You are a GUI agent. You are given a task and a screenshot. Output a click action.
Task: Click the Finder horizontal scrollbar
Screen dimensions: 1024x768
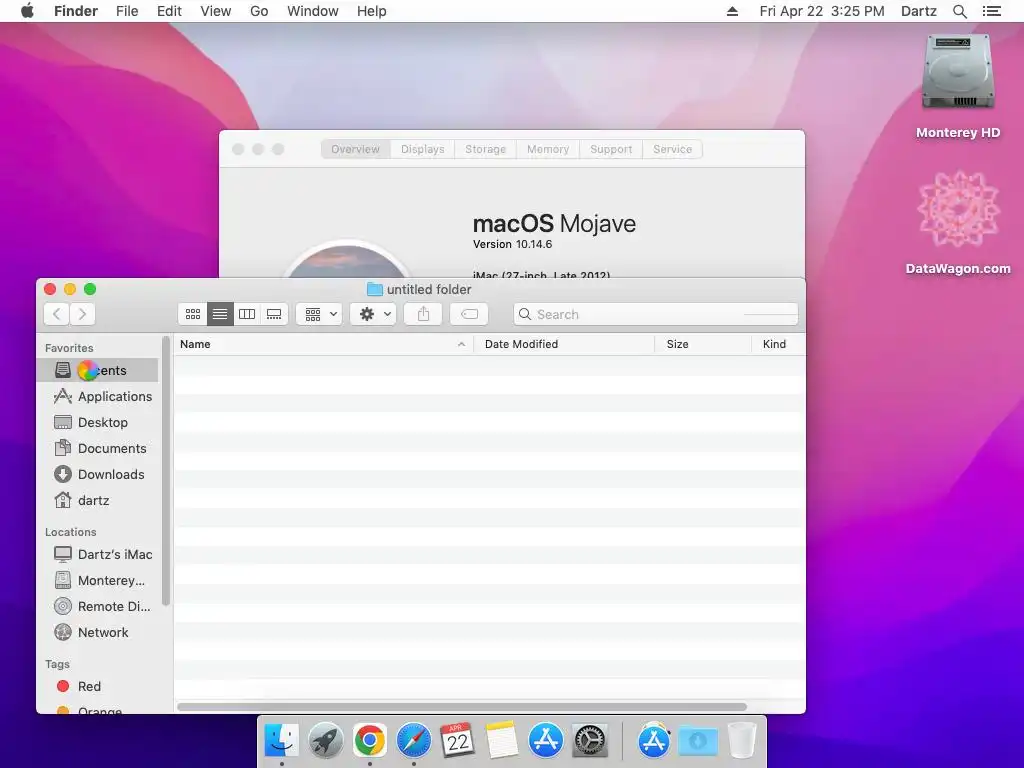[x=462, y=707]
